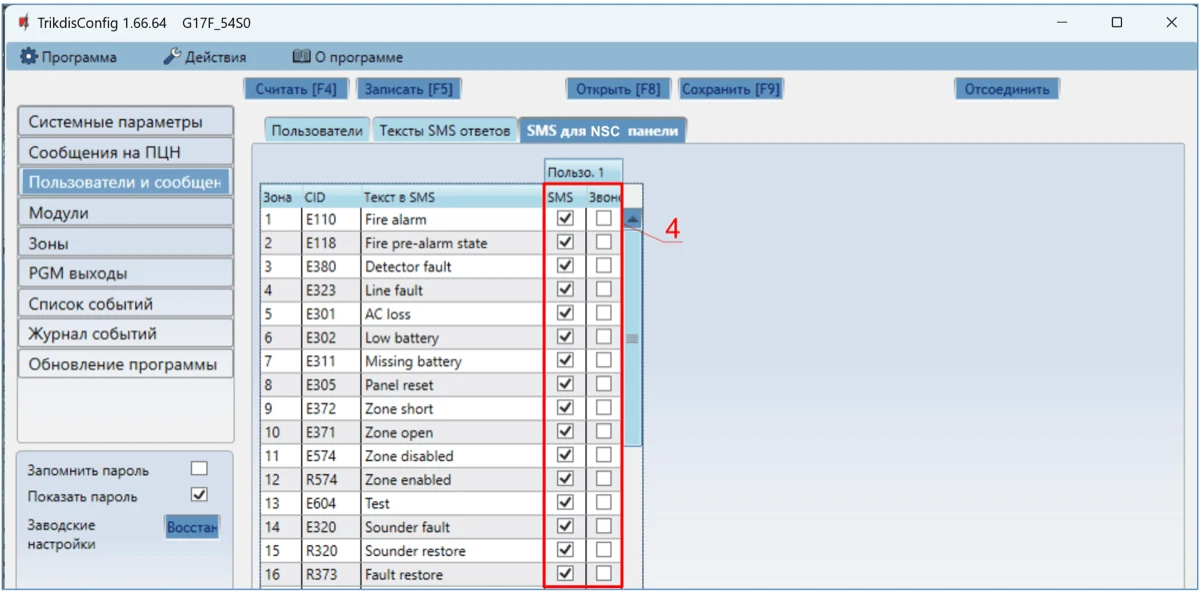Maximize the TrikdisConfig window

1116,22
